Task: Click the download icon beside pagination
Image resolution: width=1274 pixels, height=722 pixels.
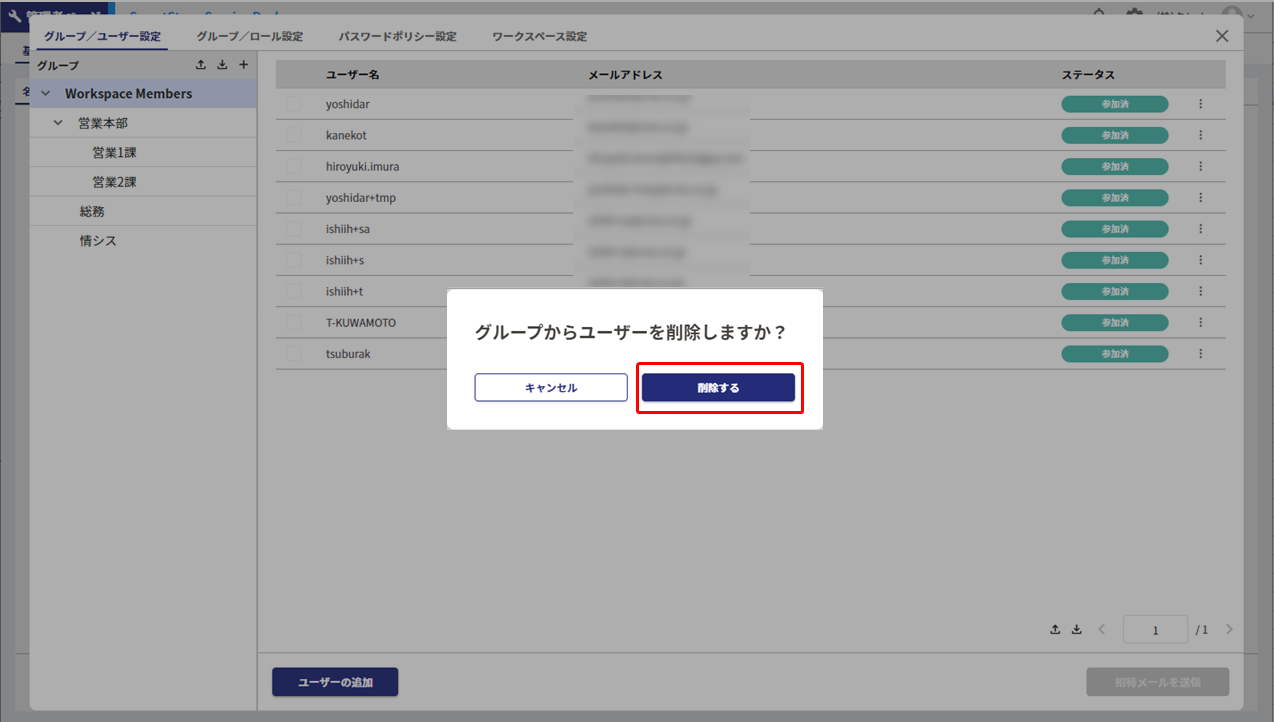Action: point(1077,630)
